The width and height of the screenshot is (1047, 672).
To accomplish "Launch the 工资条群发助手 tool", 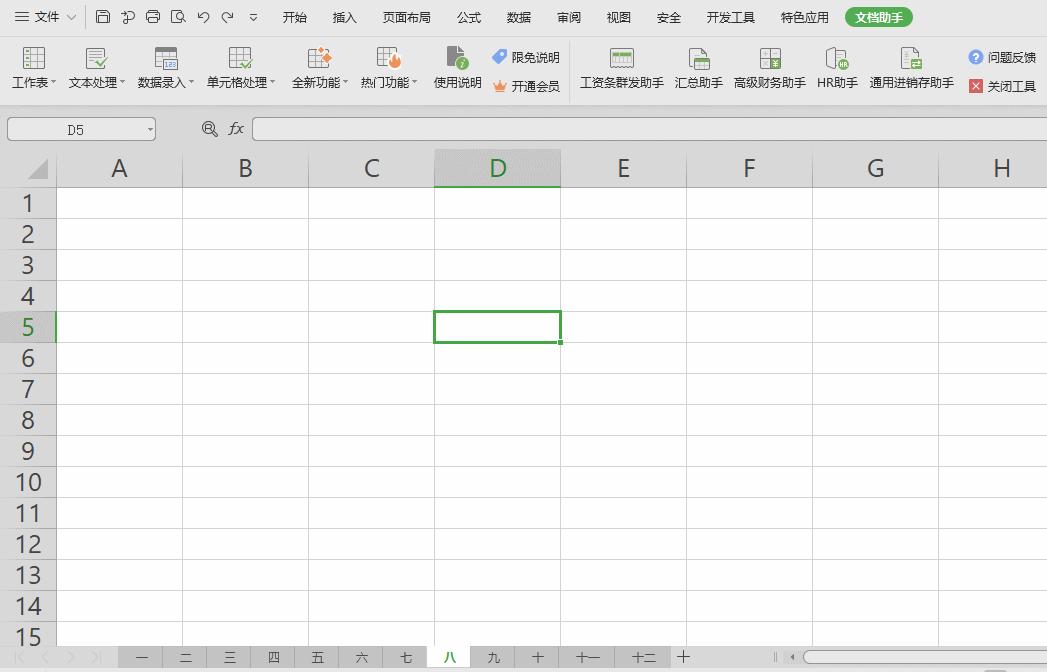I will pos(622,67).
